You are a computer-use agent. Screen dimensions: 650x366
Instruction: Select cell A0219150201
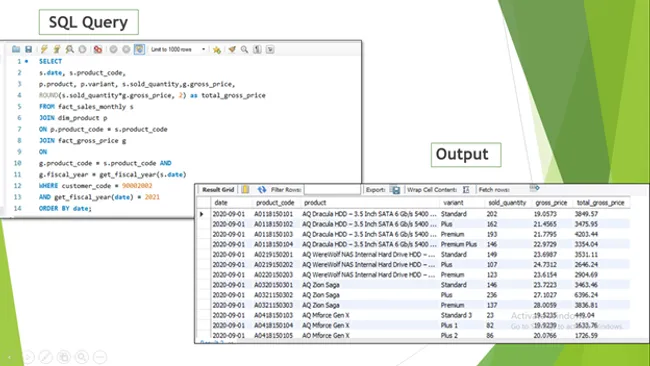(274, 255)
